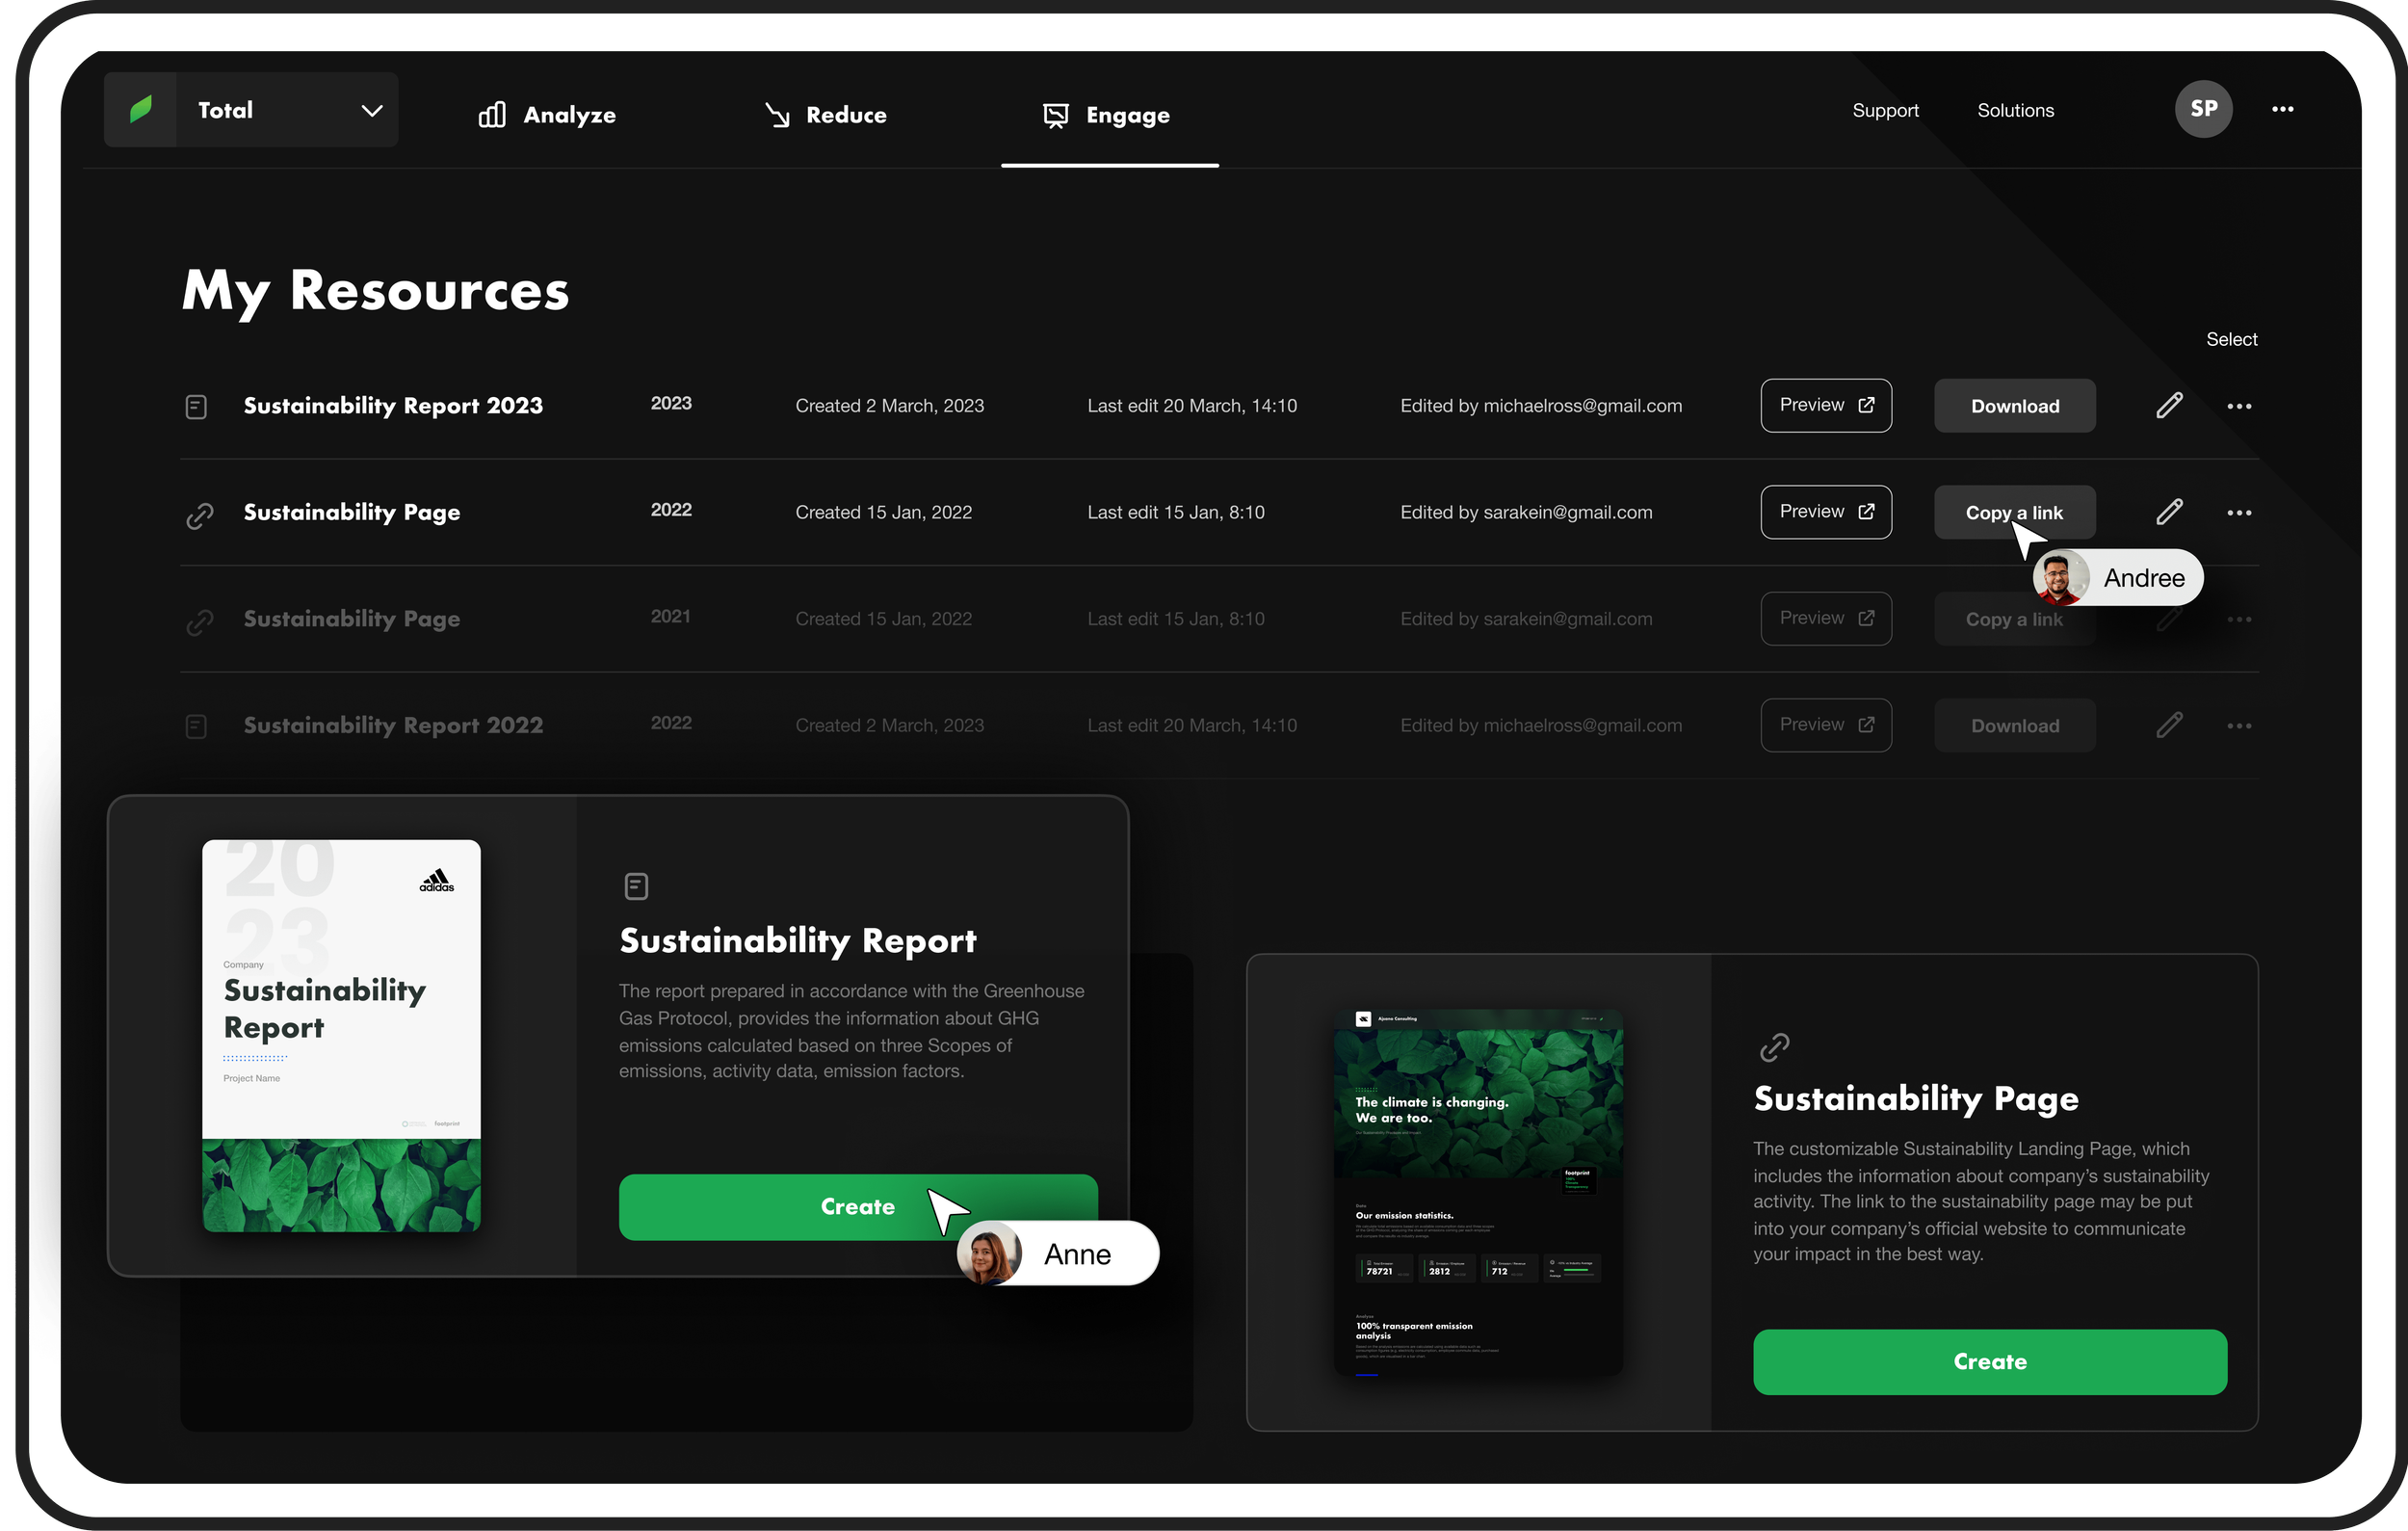Click the Engage presentation icon

tap(1055, 116)
